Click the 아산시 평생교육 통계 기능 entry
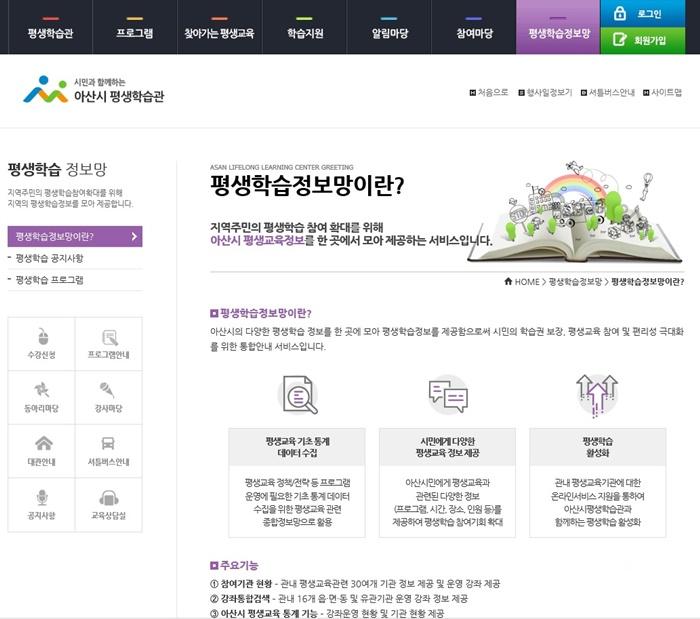 [327, 613]
